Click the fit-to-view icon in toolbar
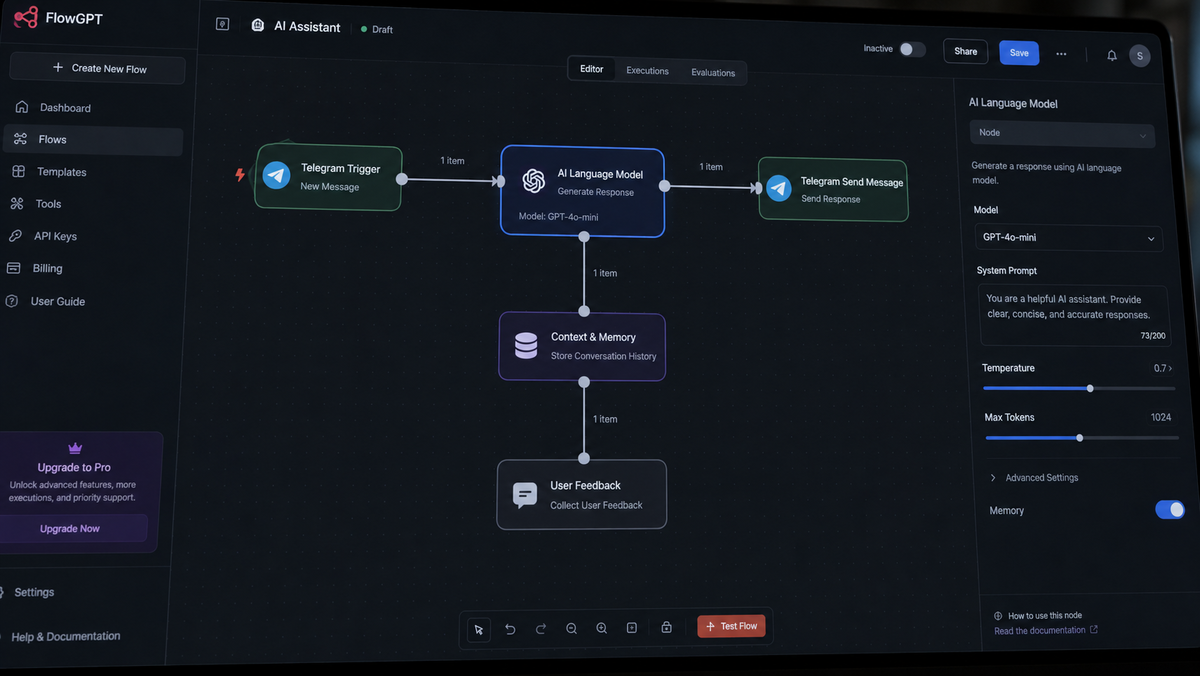The height and width of the screenshot is (676, 1200). click(632, 628)
